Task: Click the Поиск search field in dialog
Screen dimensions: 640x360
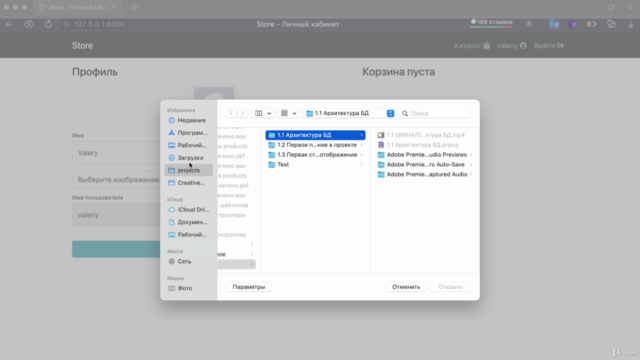Action: click(x=435, y=113)
